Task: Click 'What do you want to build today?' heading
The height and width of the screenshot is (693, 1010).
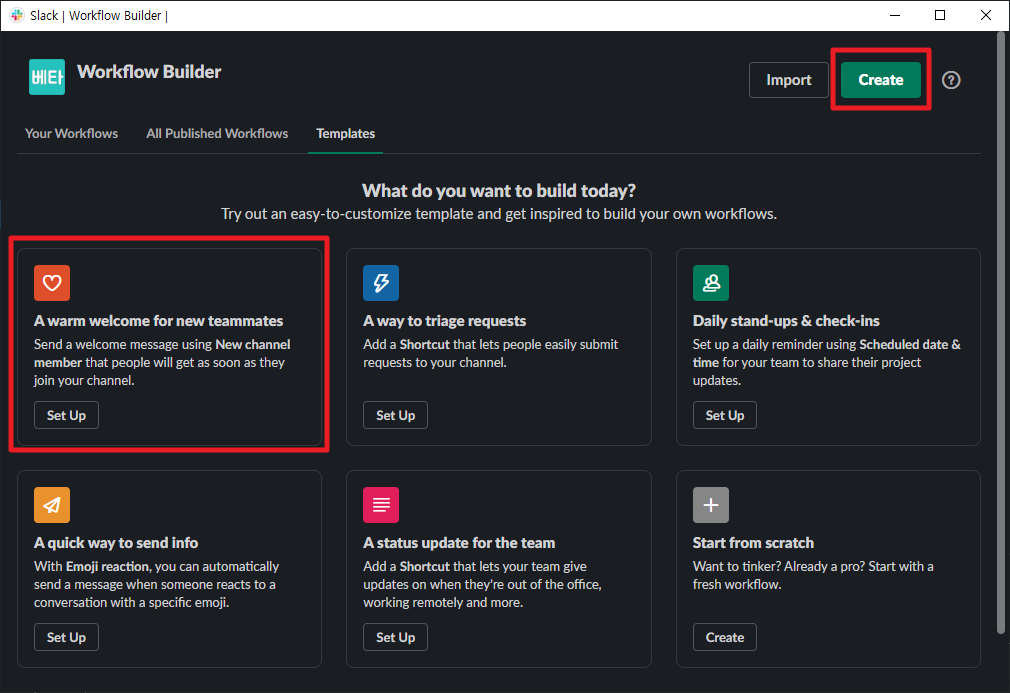Action: pos(499,191)
